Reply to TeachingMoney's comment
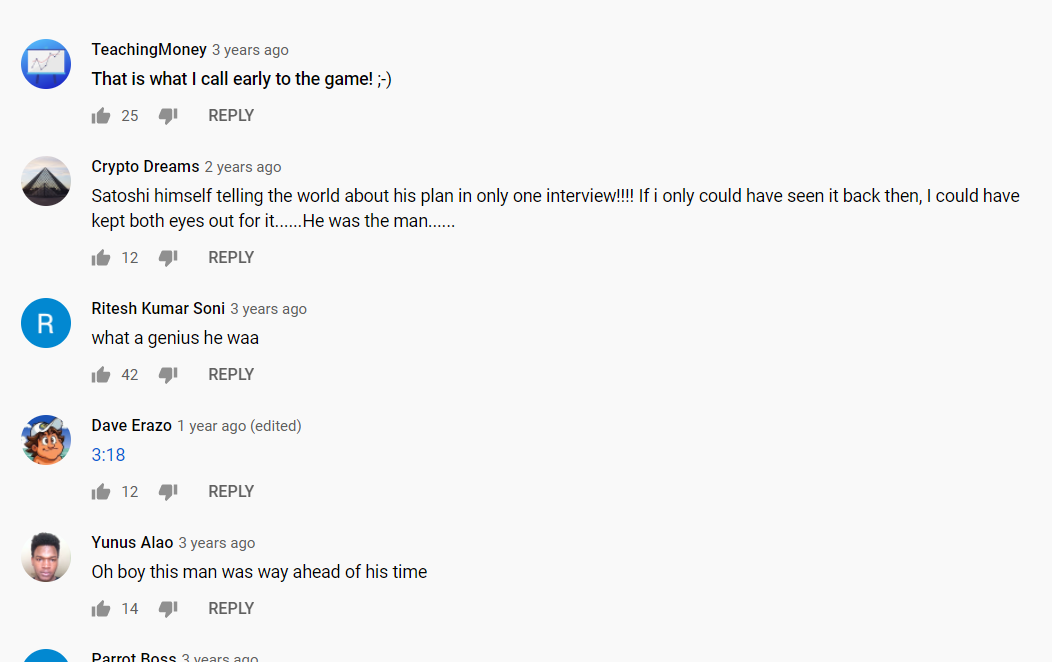1052x662 pixels. coord(231,115)
